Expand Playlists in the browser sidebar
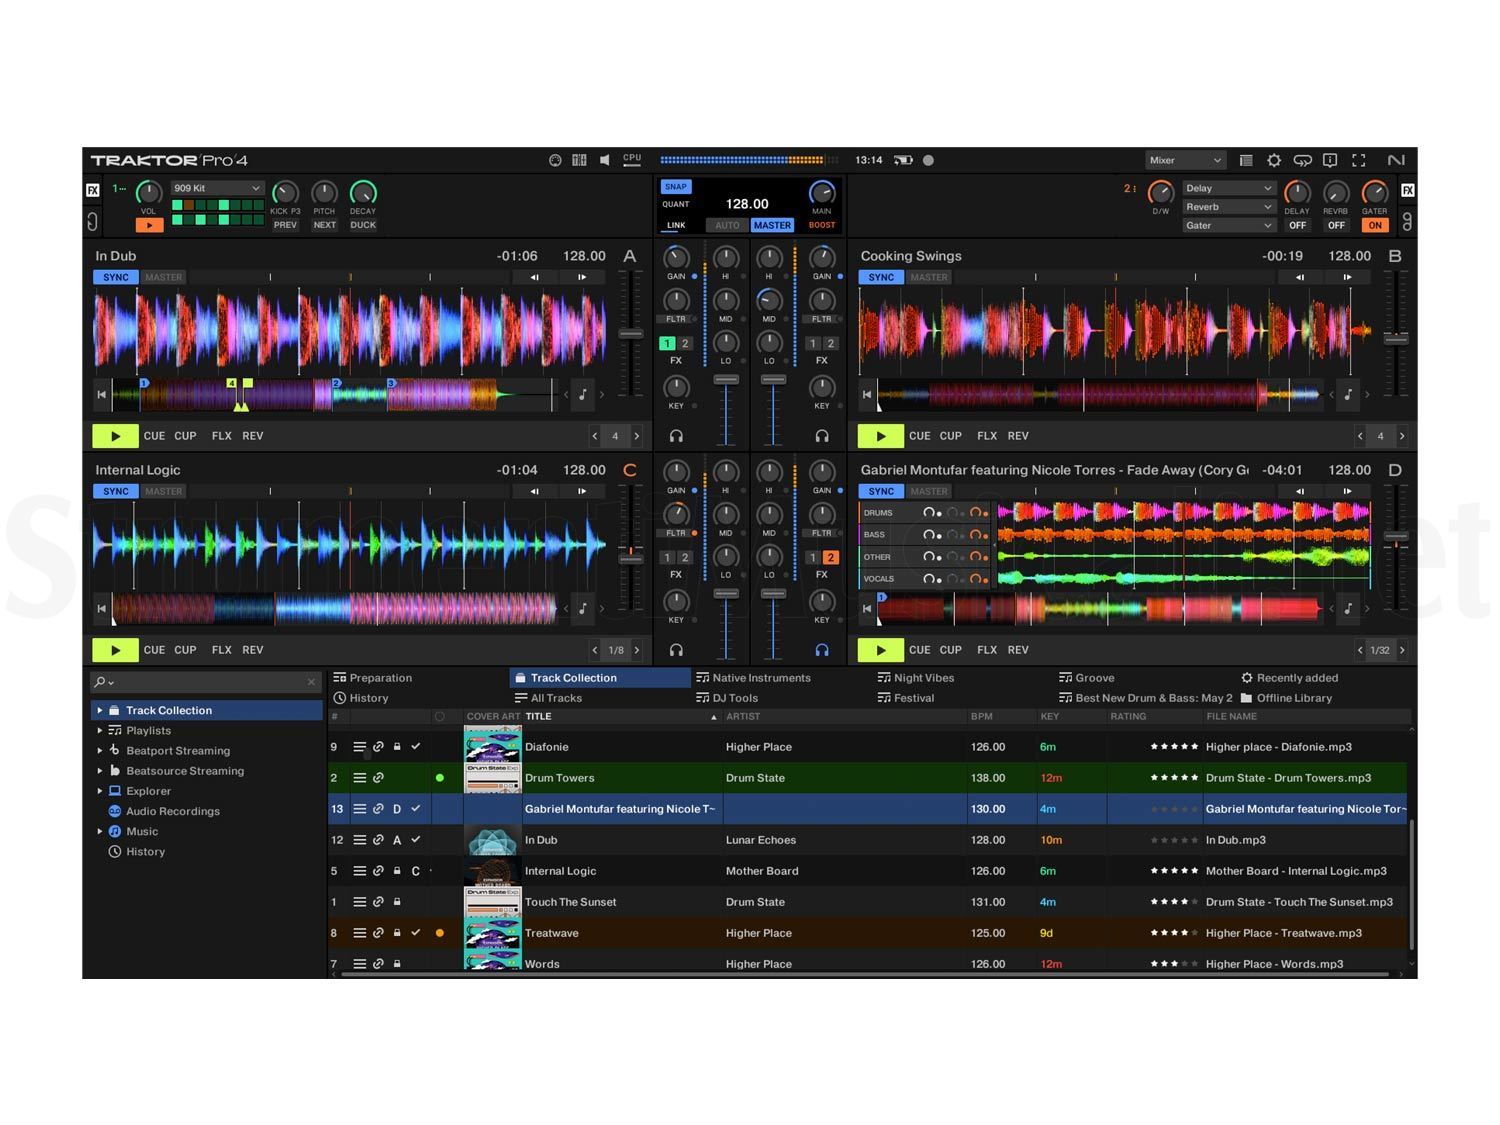This screenshot has width=1500, height=1125. tap(101, 730)
